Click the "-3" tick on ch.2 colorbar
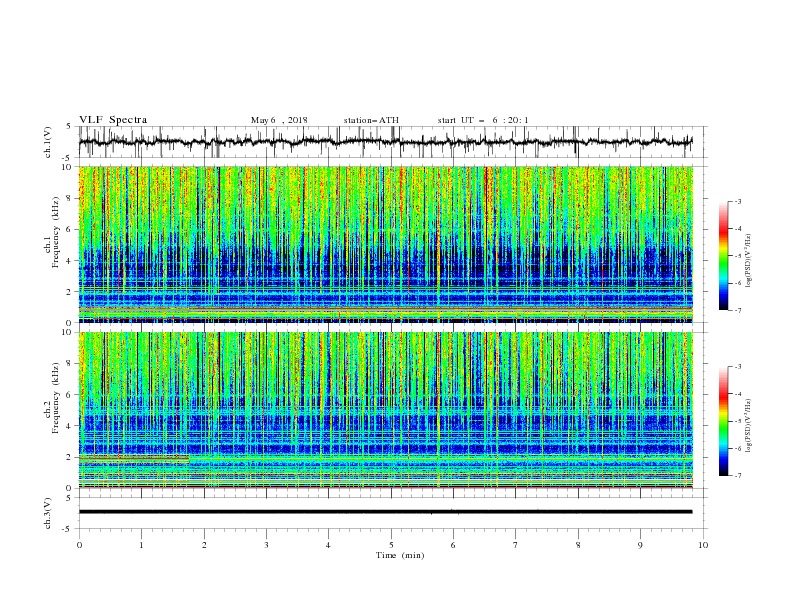This screenshot has width=792, height=612. coord(737,367)
